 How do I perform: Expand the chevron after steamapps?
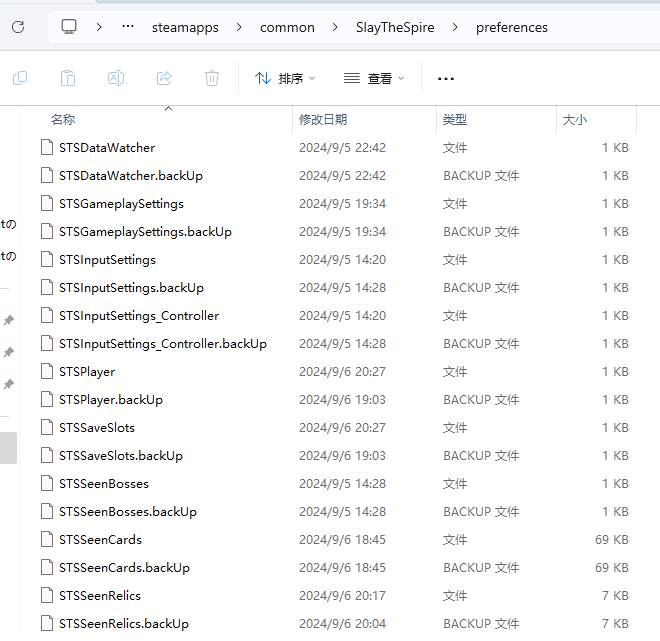tap(239, 27)
